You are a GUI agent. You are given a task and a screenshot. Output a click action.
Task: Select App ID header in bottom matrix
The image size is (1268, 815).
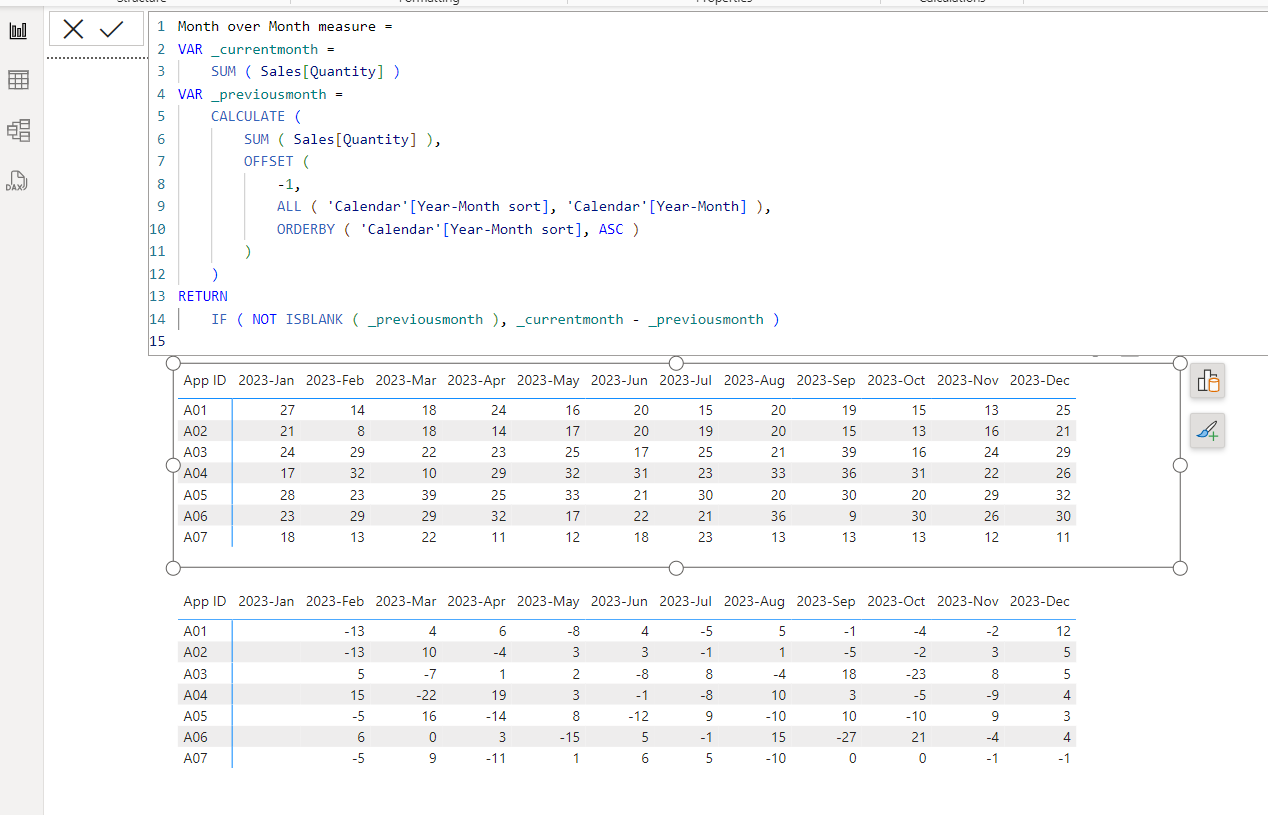pyautogui.click(x=205, y=601)
